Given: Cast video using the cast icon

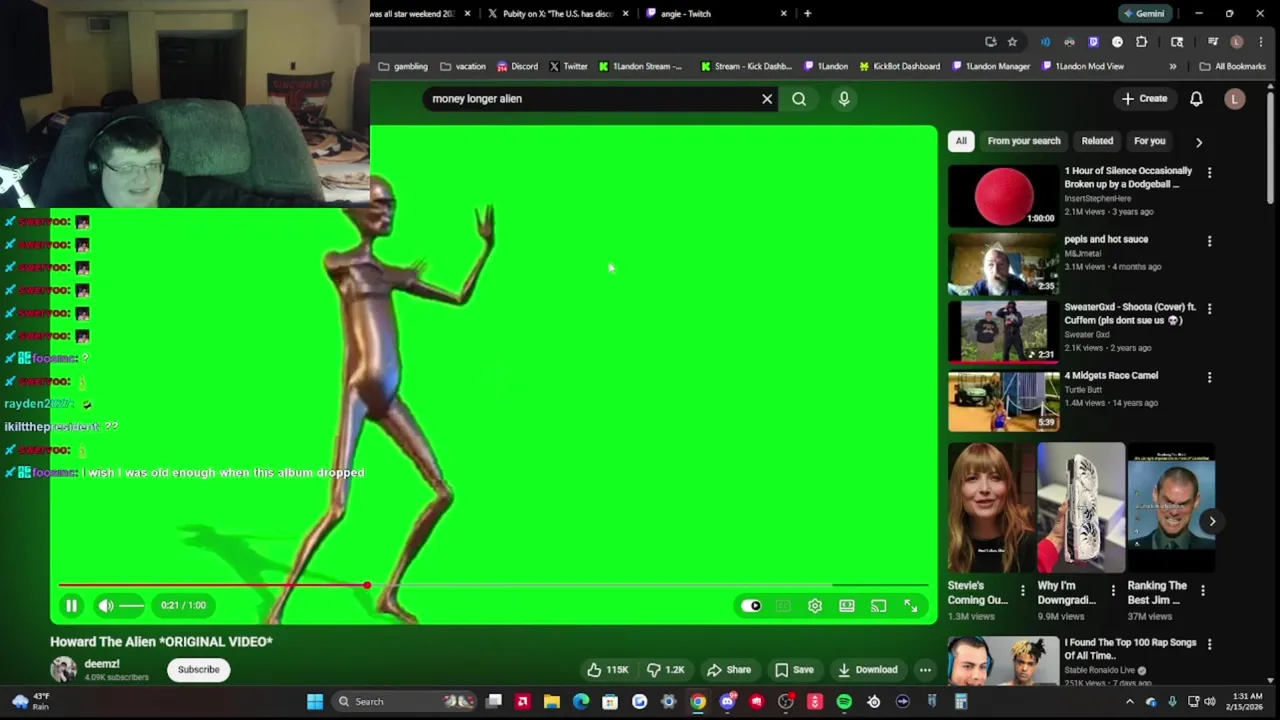Looking at the screenshot, I should click(878, 605).
